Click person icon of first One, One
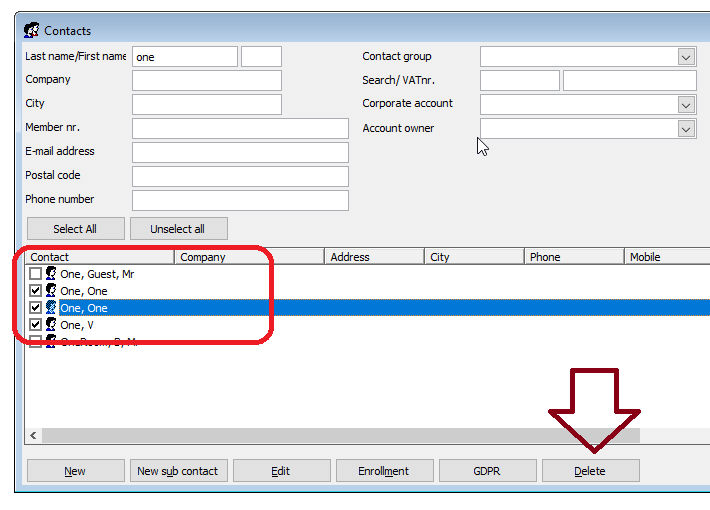The width and height of the screenshot is (710, 510). tap(51, 290)
